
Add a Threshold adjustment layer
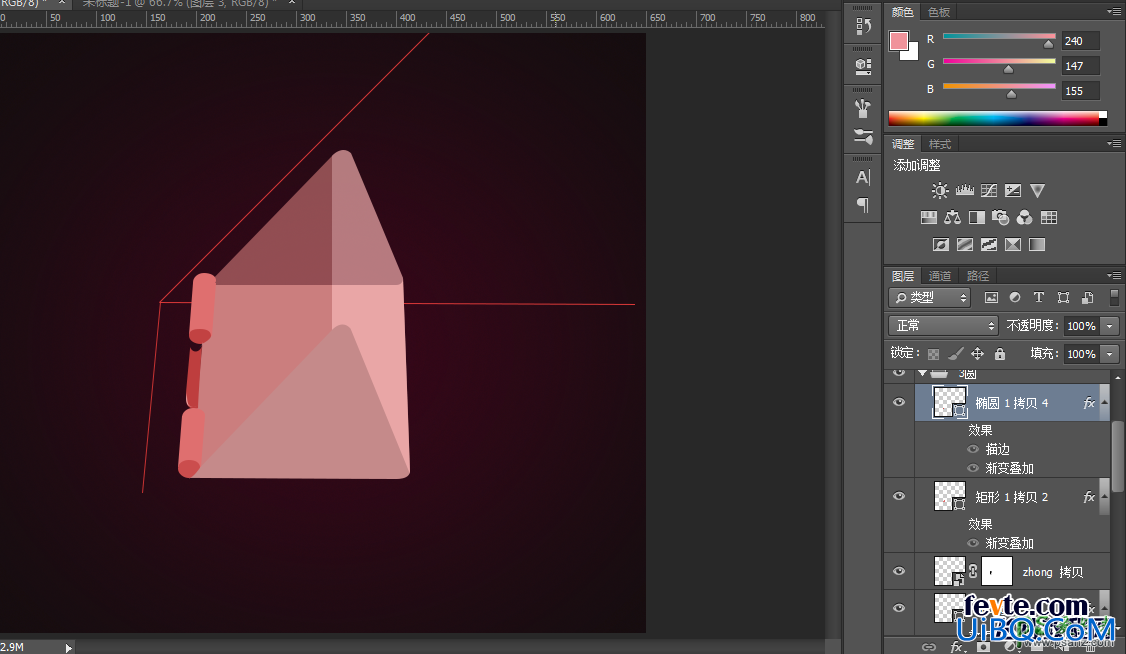click(989, 245)
